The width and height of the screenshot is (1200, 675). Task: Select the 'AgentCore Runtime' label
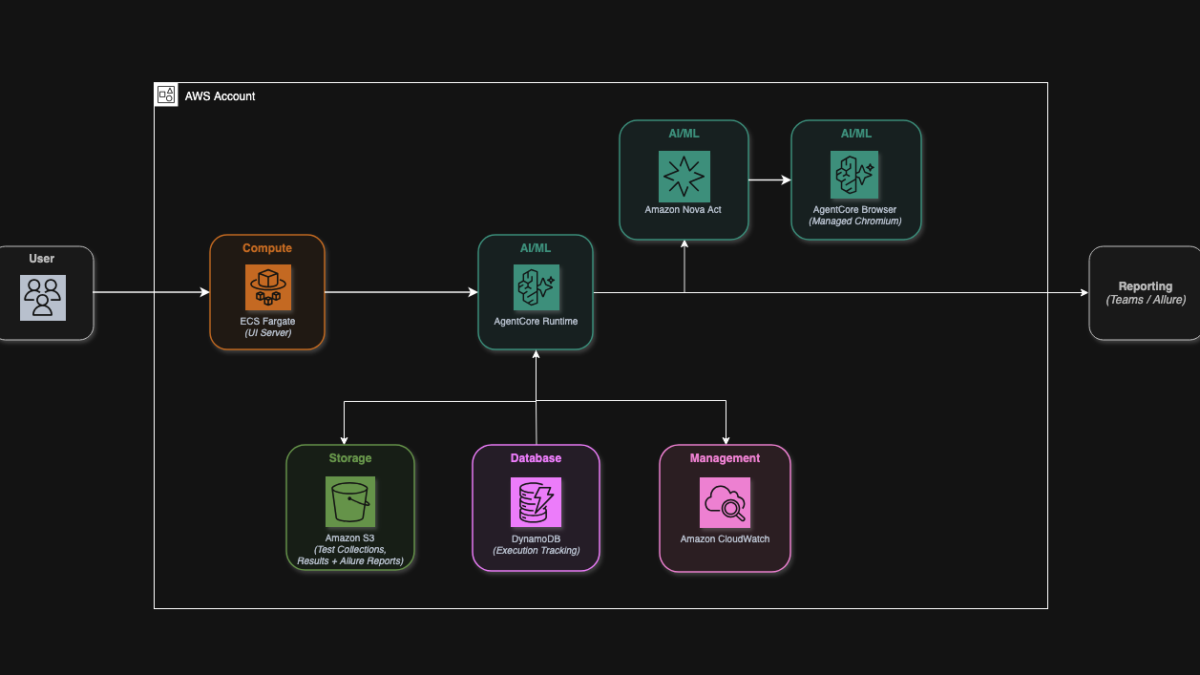point(536,321)
